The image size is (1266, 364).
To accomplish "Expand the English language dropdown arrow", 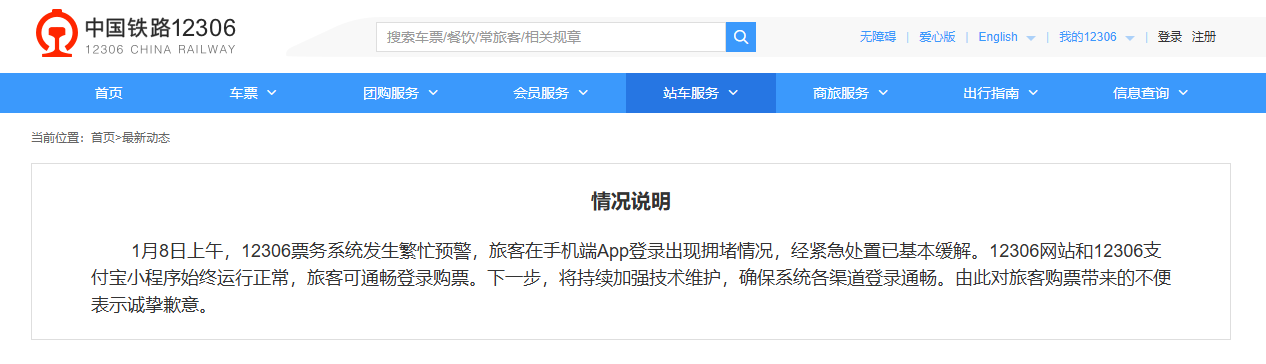I will 1031,38.
